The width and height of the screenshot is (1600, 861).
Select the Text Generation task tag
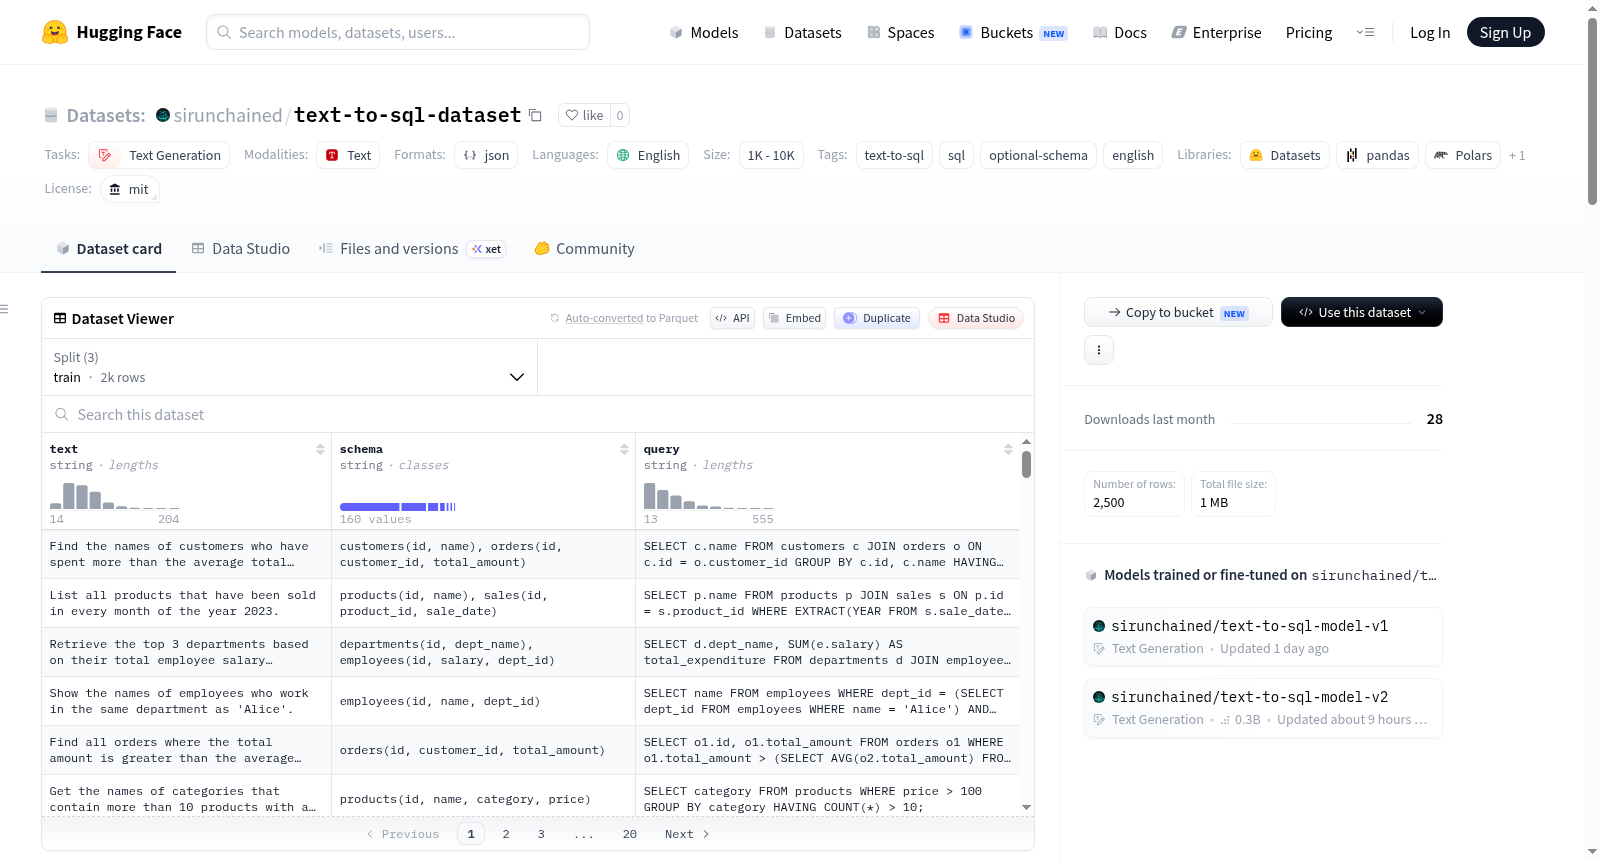[160, 155]
